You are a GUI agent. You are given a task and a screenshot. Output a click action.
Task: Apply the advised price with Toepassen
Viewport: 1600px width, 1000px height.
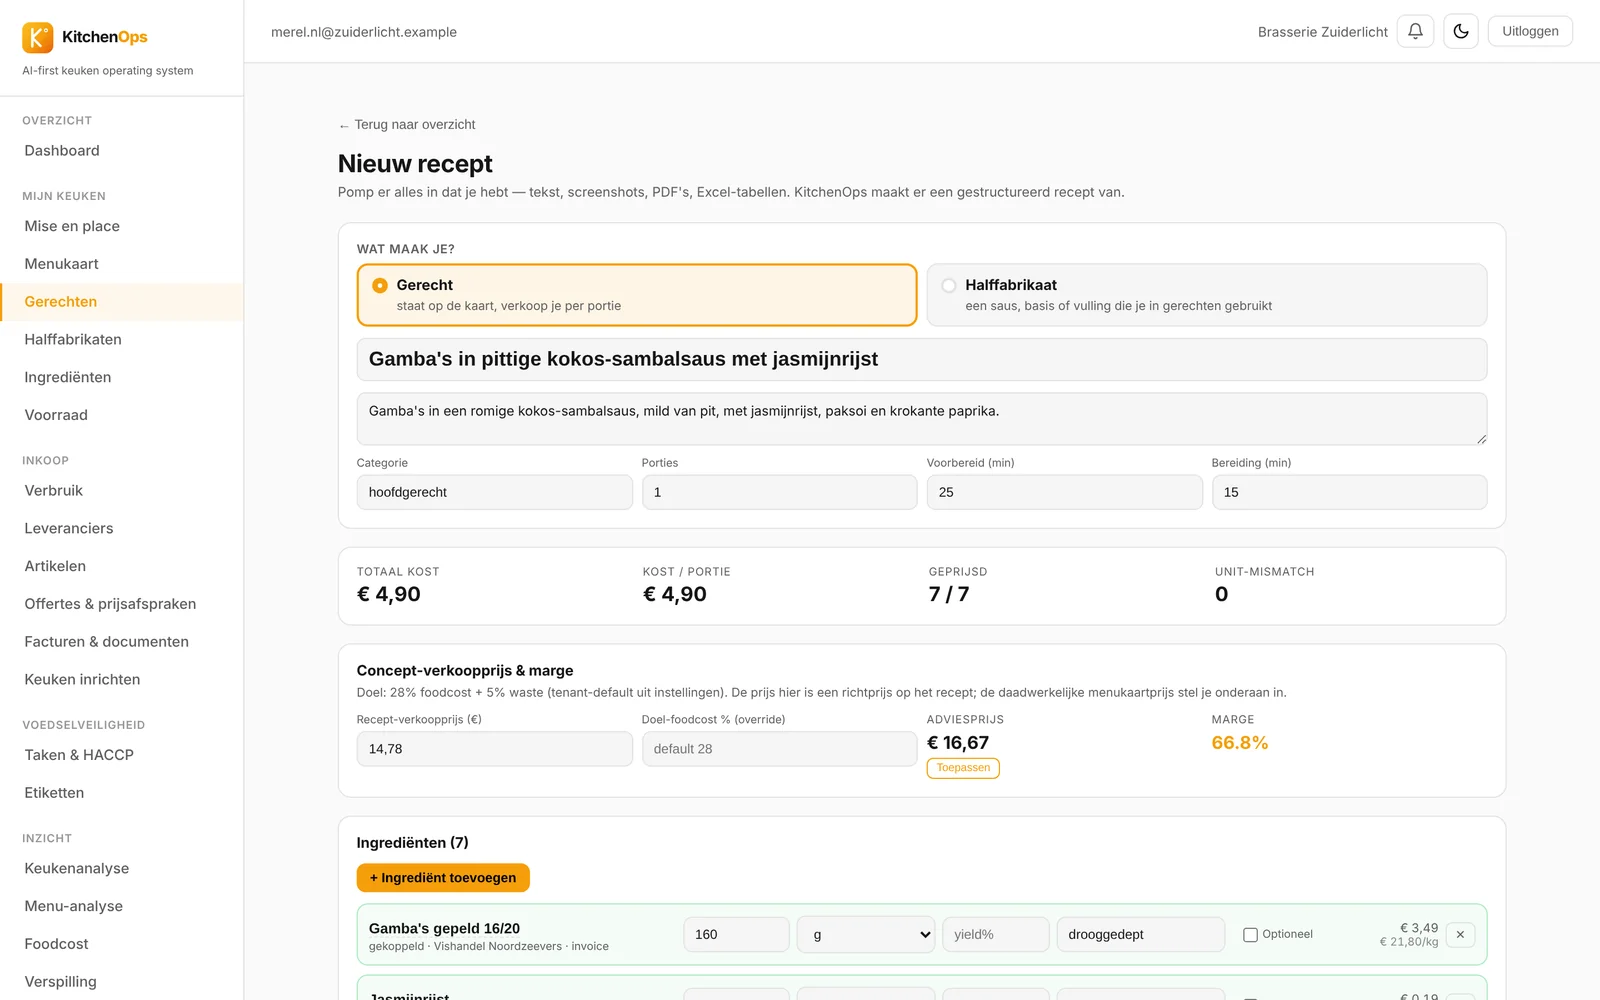963,768
